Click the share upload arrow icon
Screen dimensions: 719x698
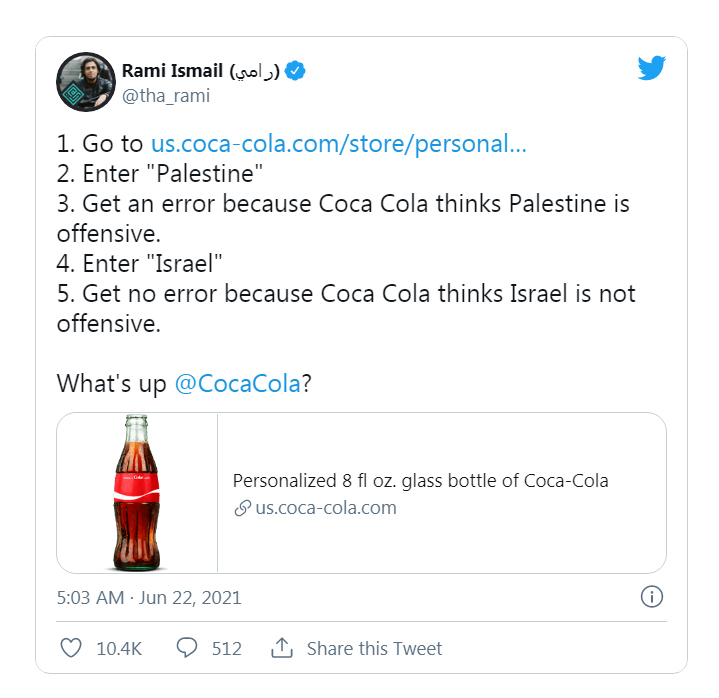pos(282,648)
